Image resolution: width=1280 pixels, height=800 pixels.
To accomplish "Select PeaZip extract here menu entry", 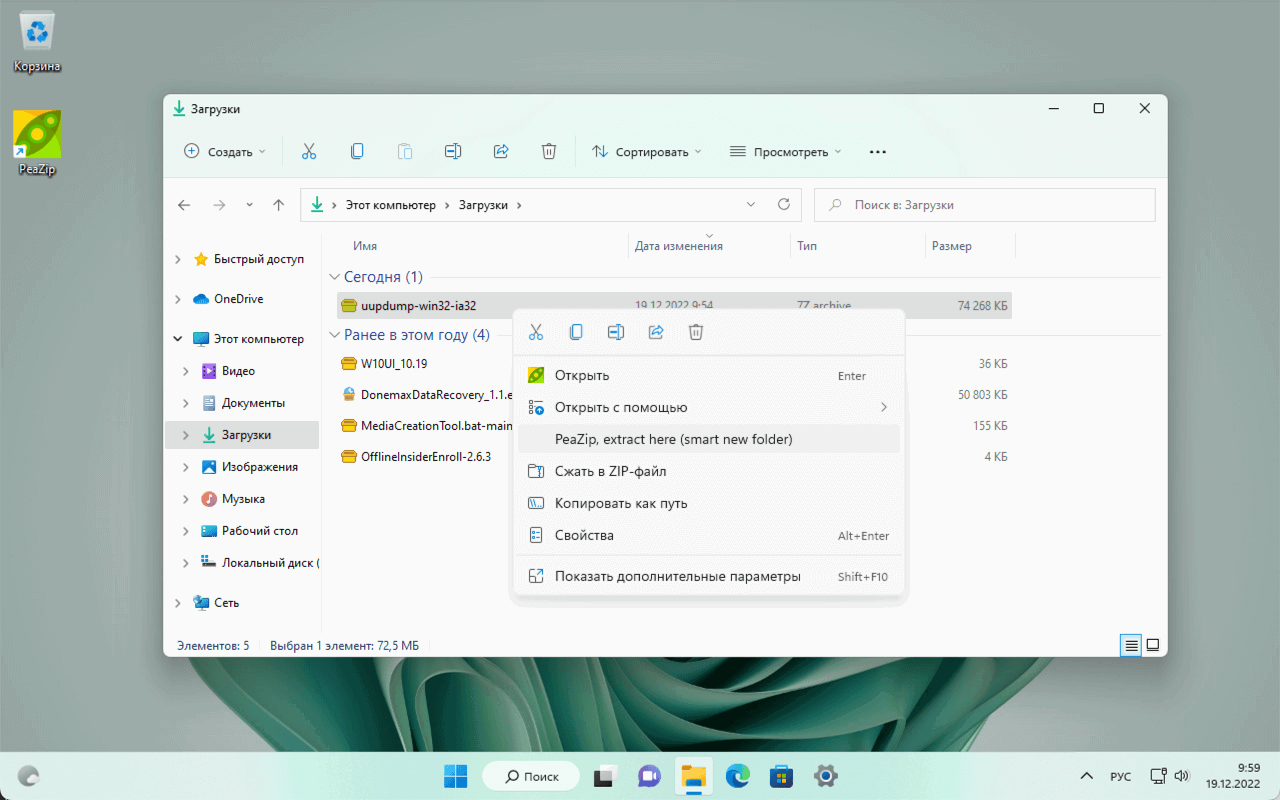I will [673, 439].
